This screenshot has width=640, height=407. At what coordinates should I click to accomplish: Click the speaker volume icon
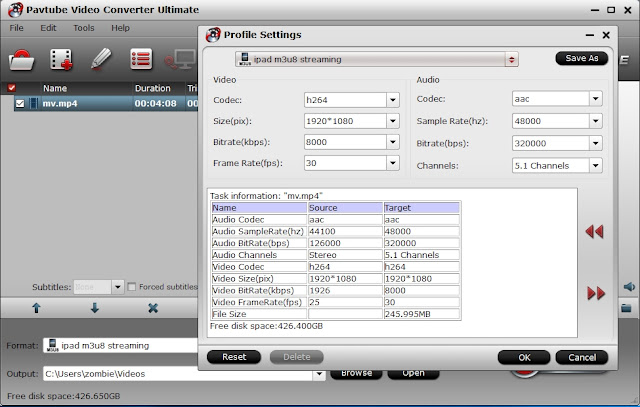[629, 287]
